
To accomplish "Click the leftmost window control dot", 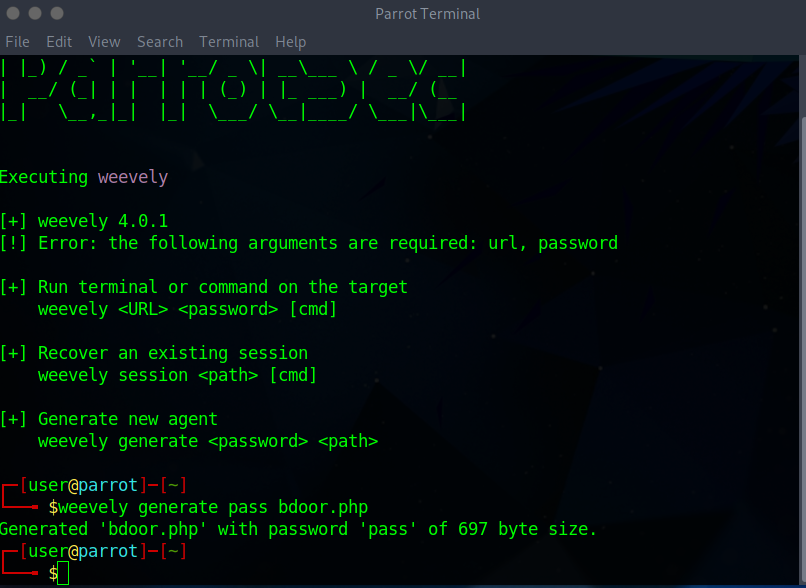I will [x=13, y=13].
